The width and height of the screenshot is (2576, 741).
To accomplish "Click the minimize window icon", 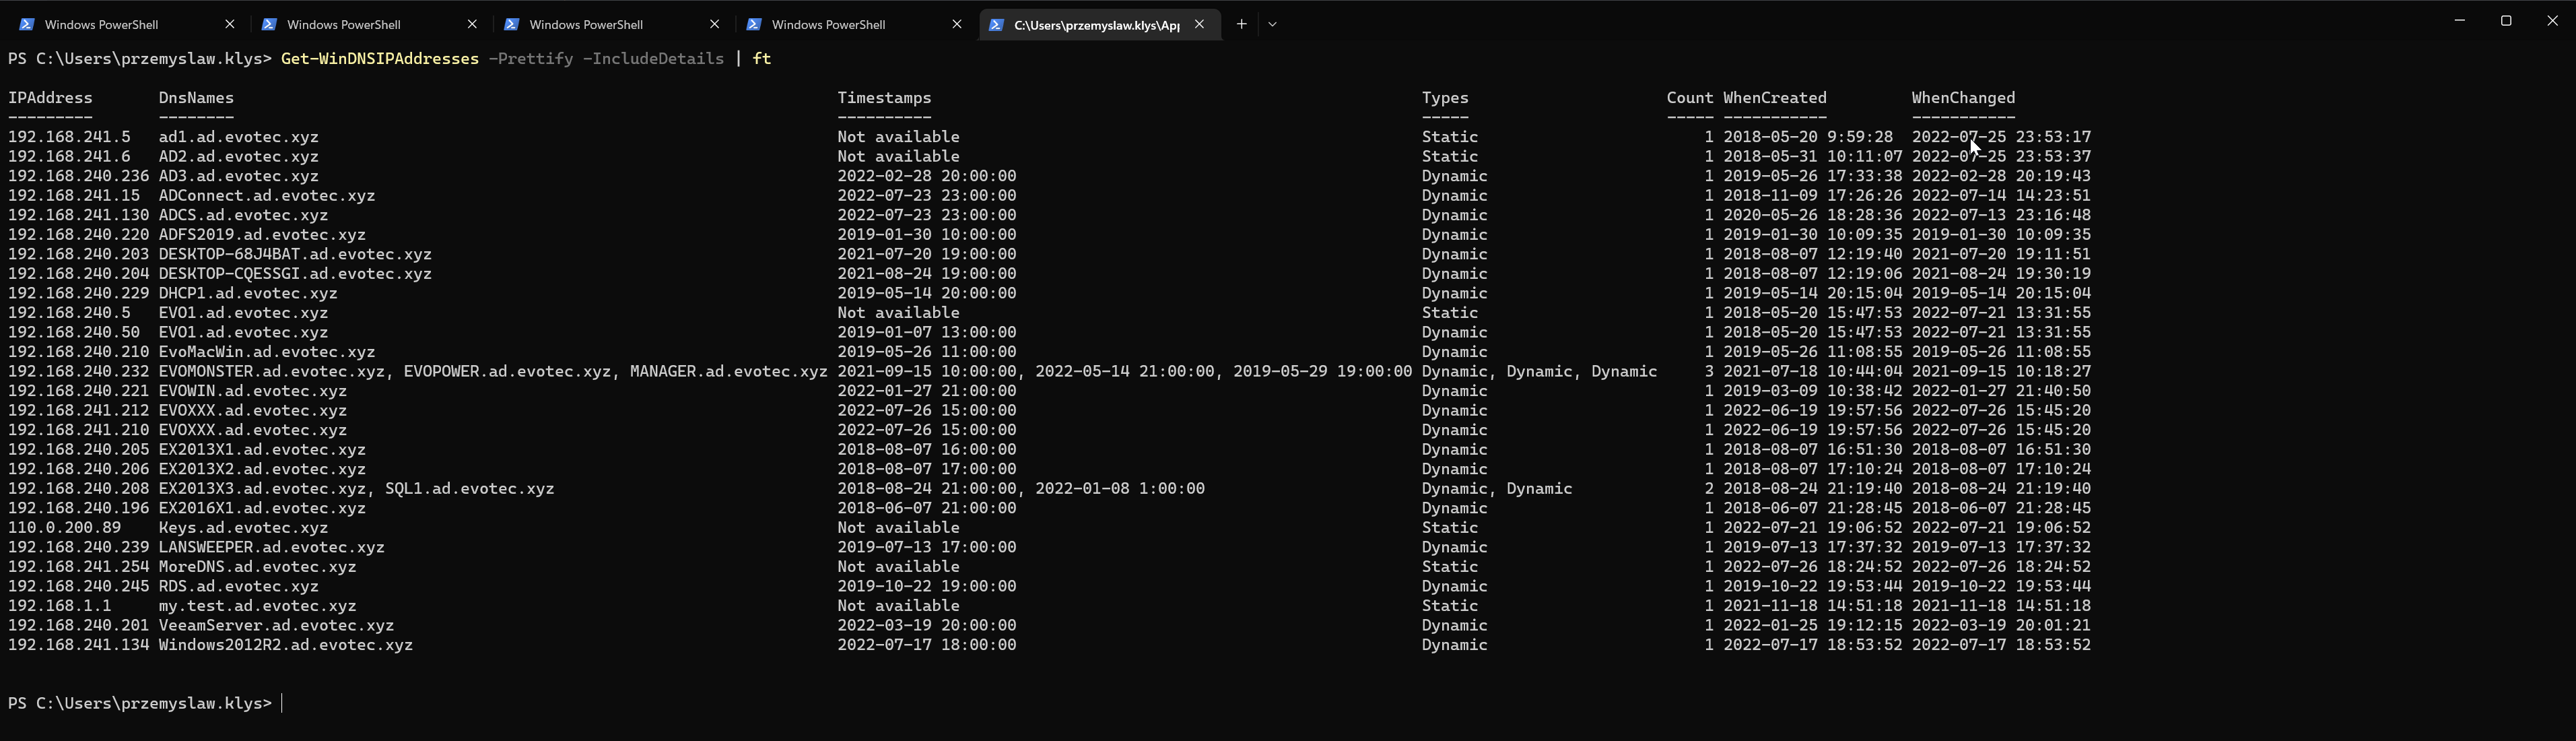I will (x=2459, y=20).
